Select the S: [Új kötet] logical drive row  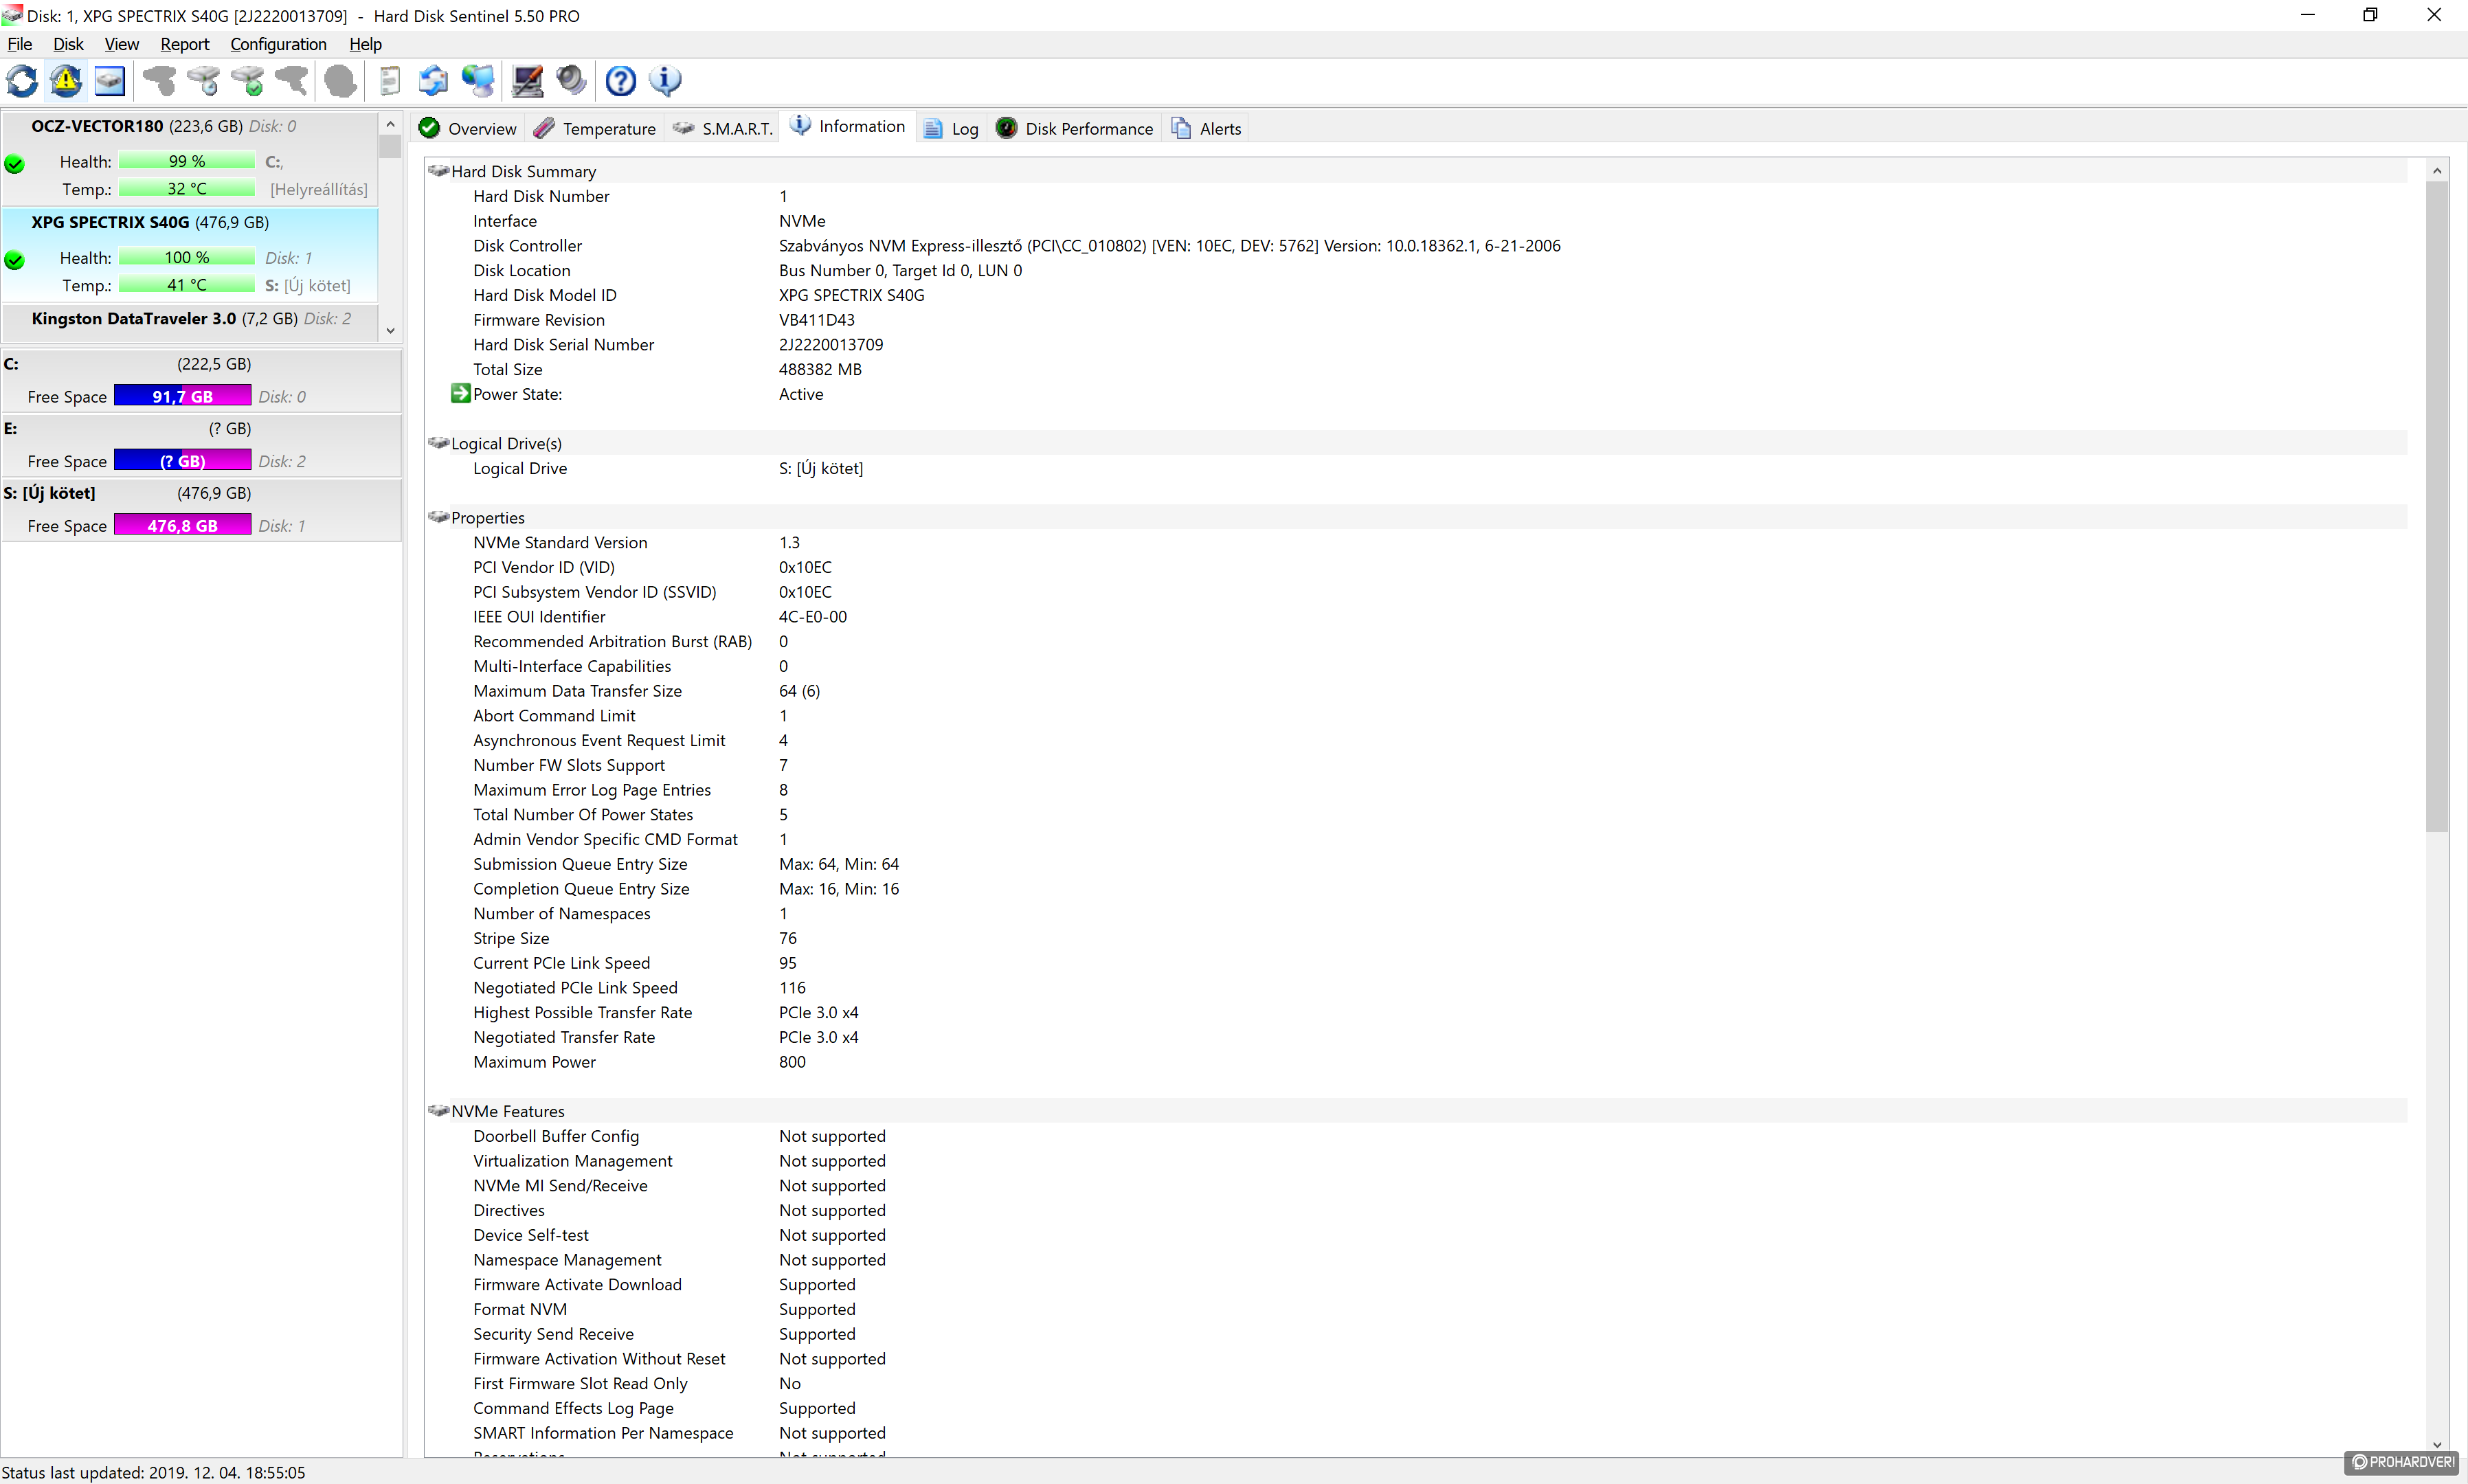click(201, 510)
